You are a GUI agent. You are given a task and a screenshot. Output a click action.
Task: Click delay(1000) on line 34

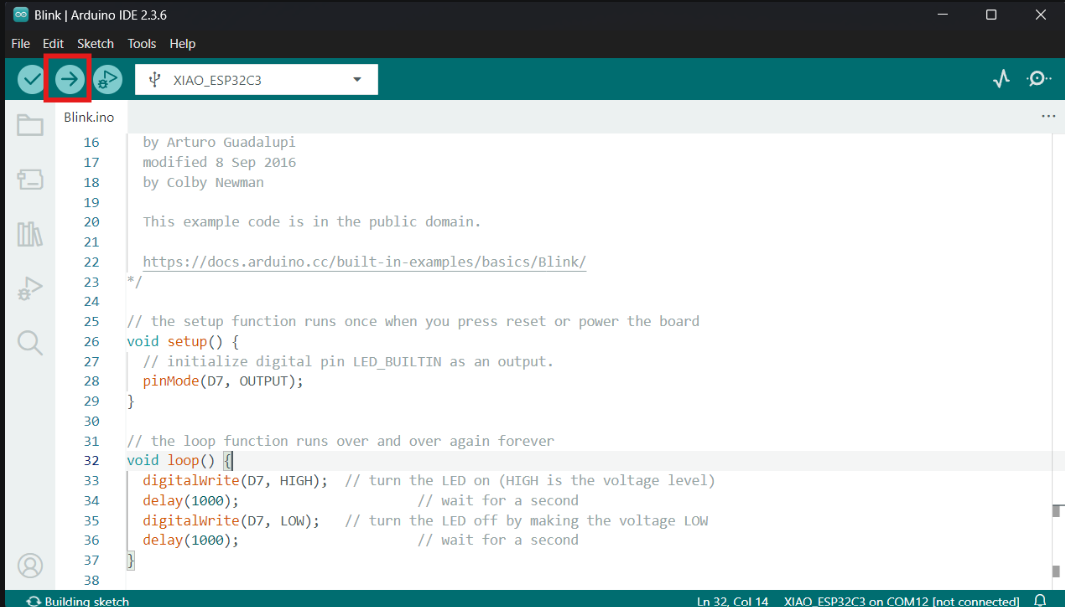point(191,500)
